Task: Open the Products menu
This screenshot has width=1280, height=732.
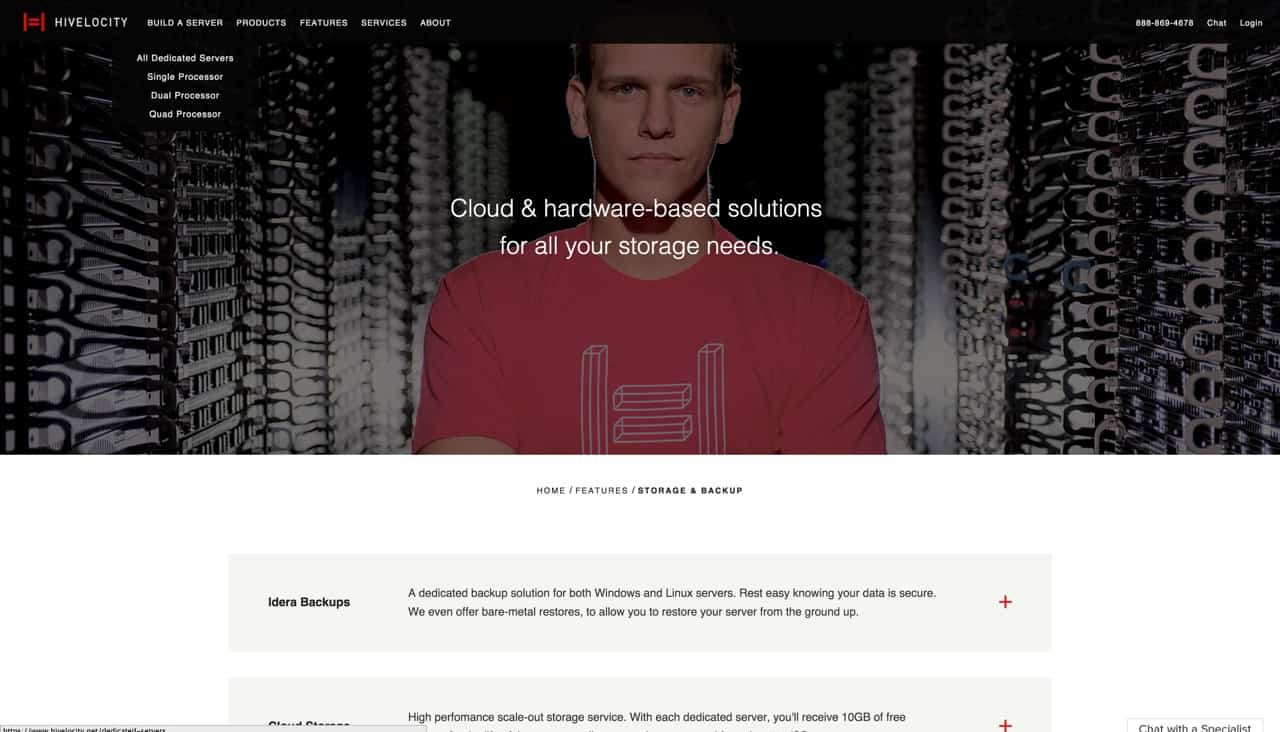Action: (261, 22)
